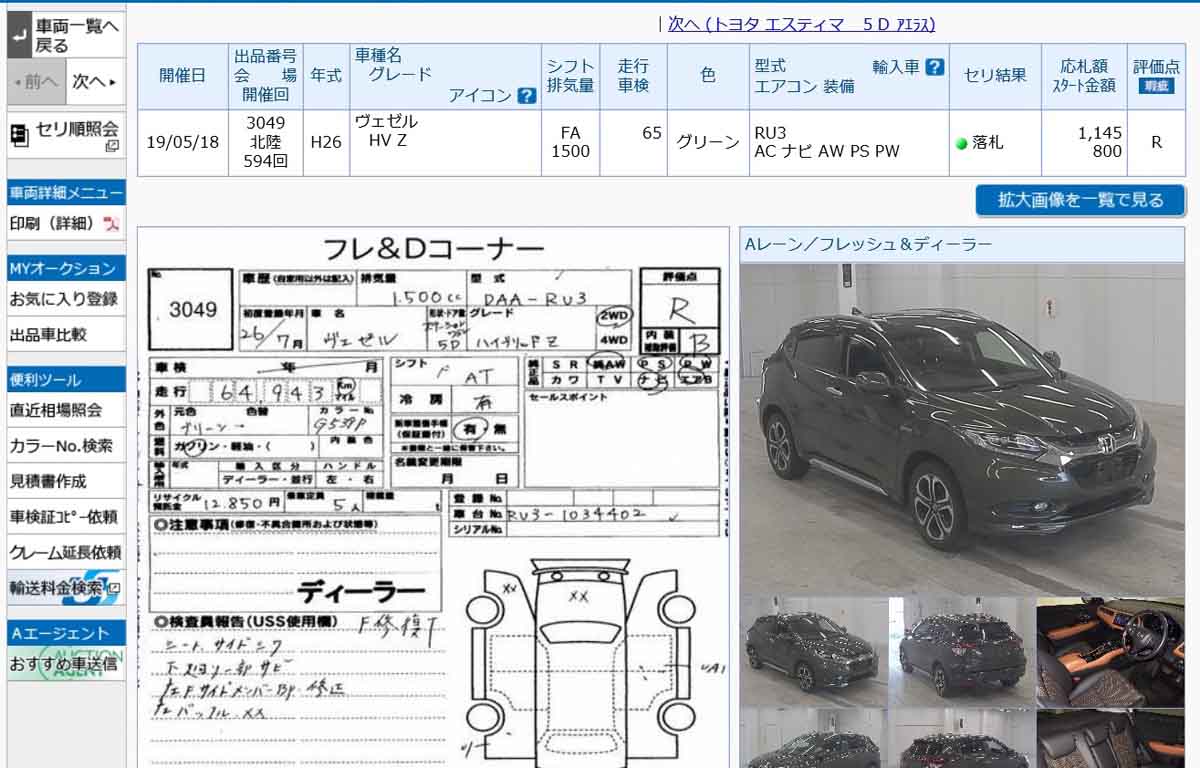Select the orange interior dashboard thumbnail
The image size is (1200, 768).
tap(1110, 652)
